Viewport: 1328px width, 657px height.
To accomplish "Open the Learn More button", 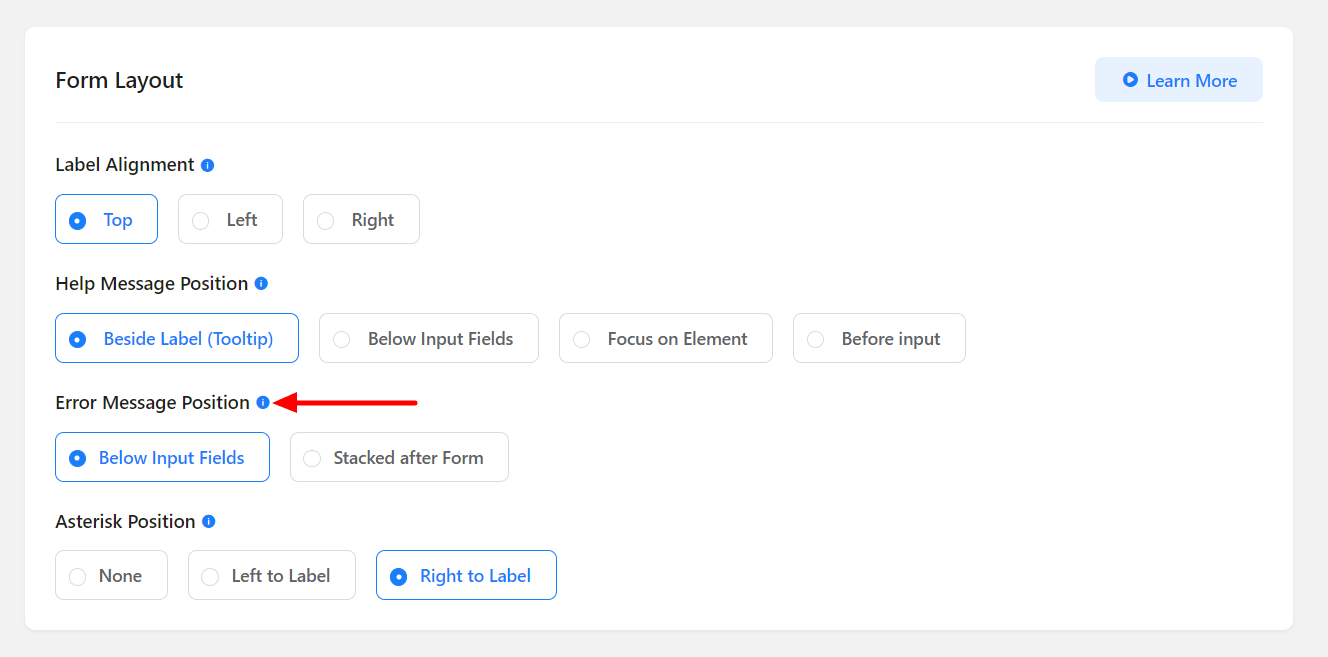I will tap(1179, 80).
